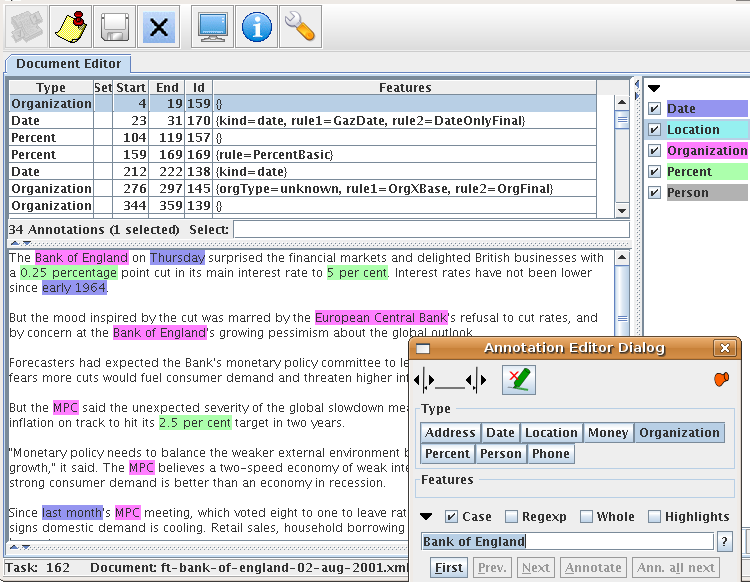Click the document text scroll up arrow
Viewport: 750px width, 582px height.
click(x=622, y=258)
